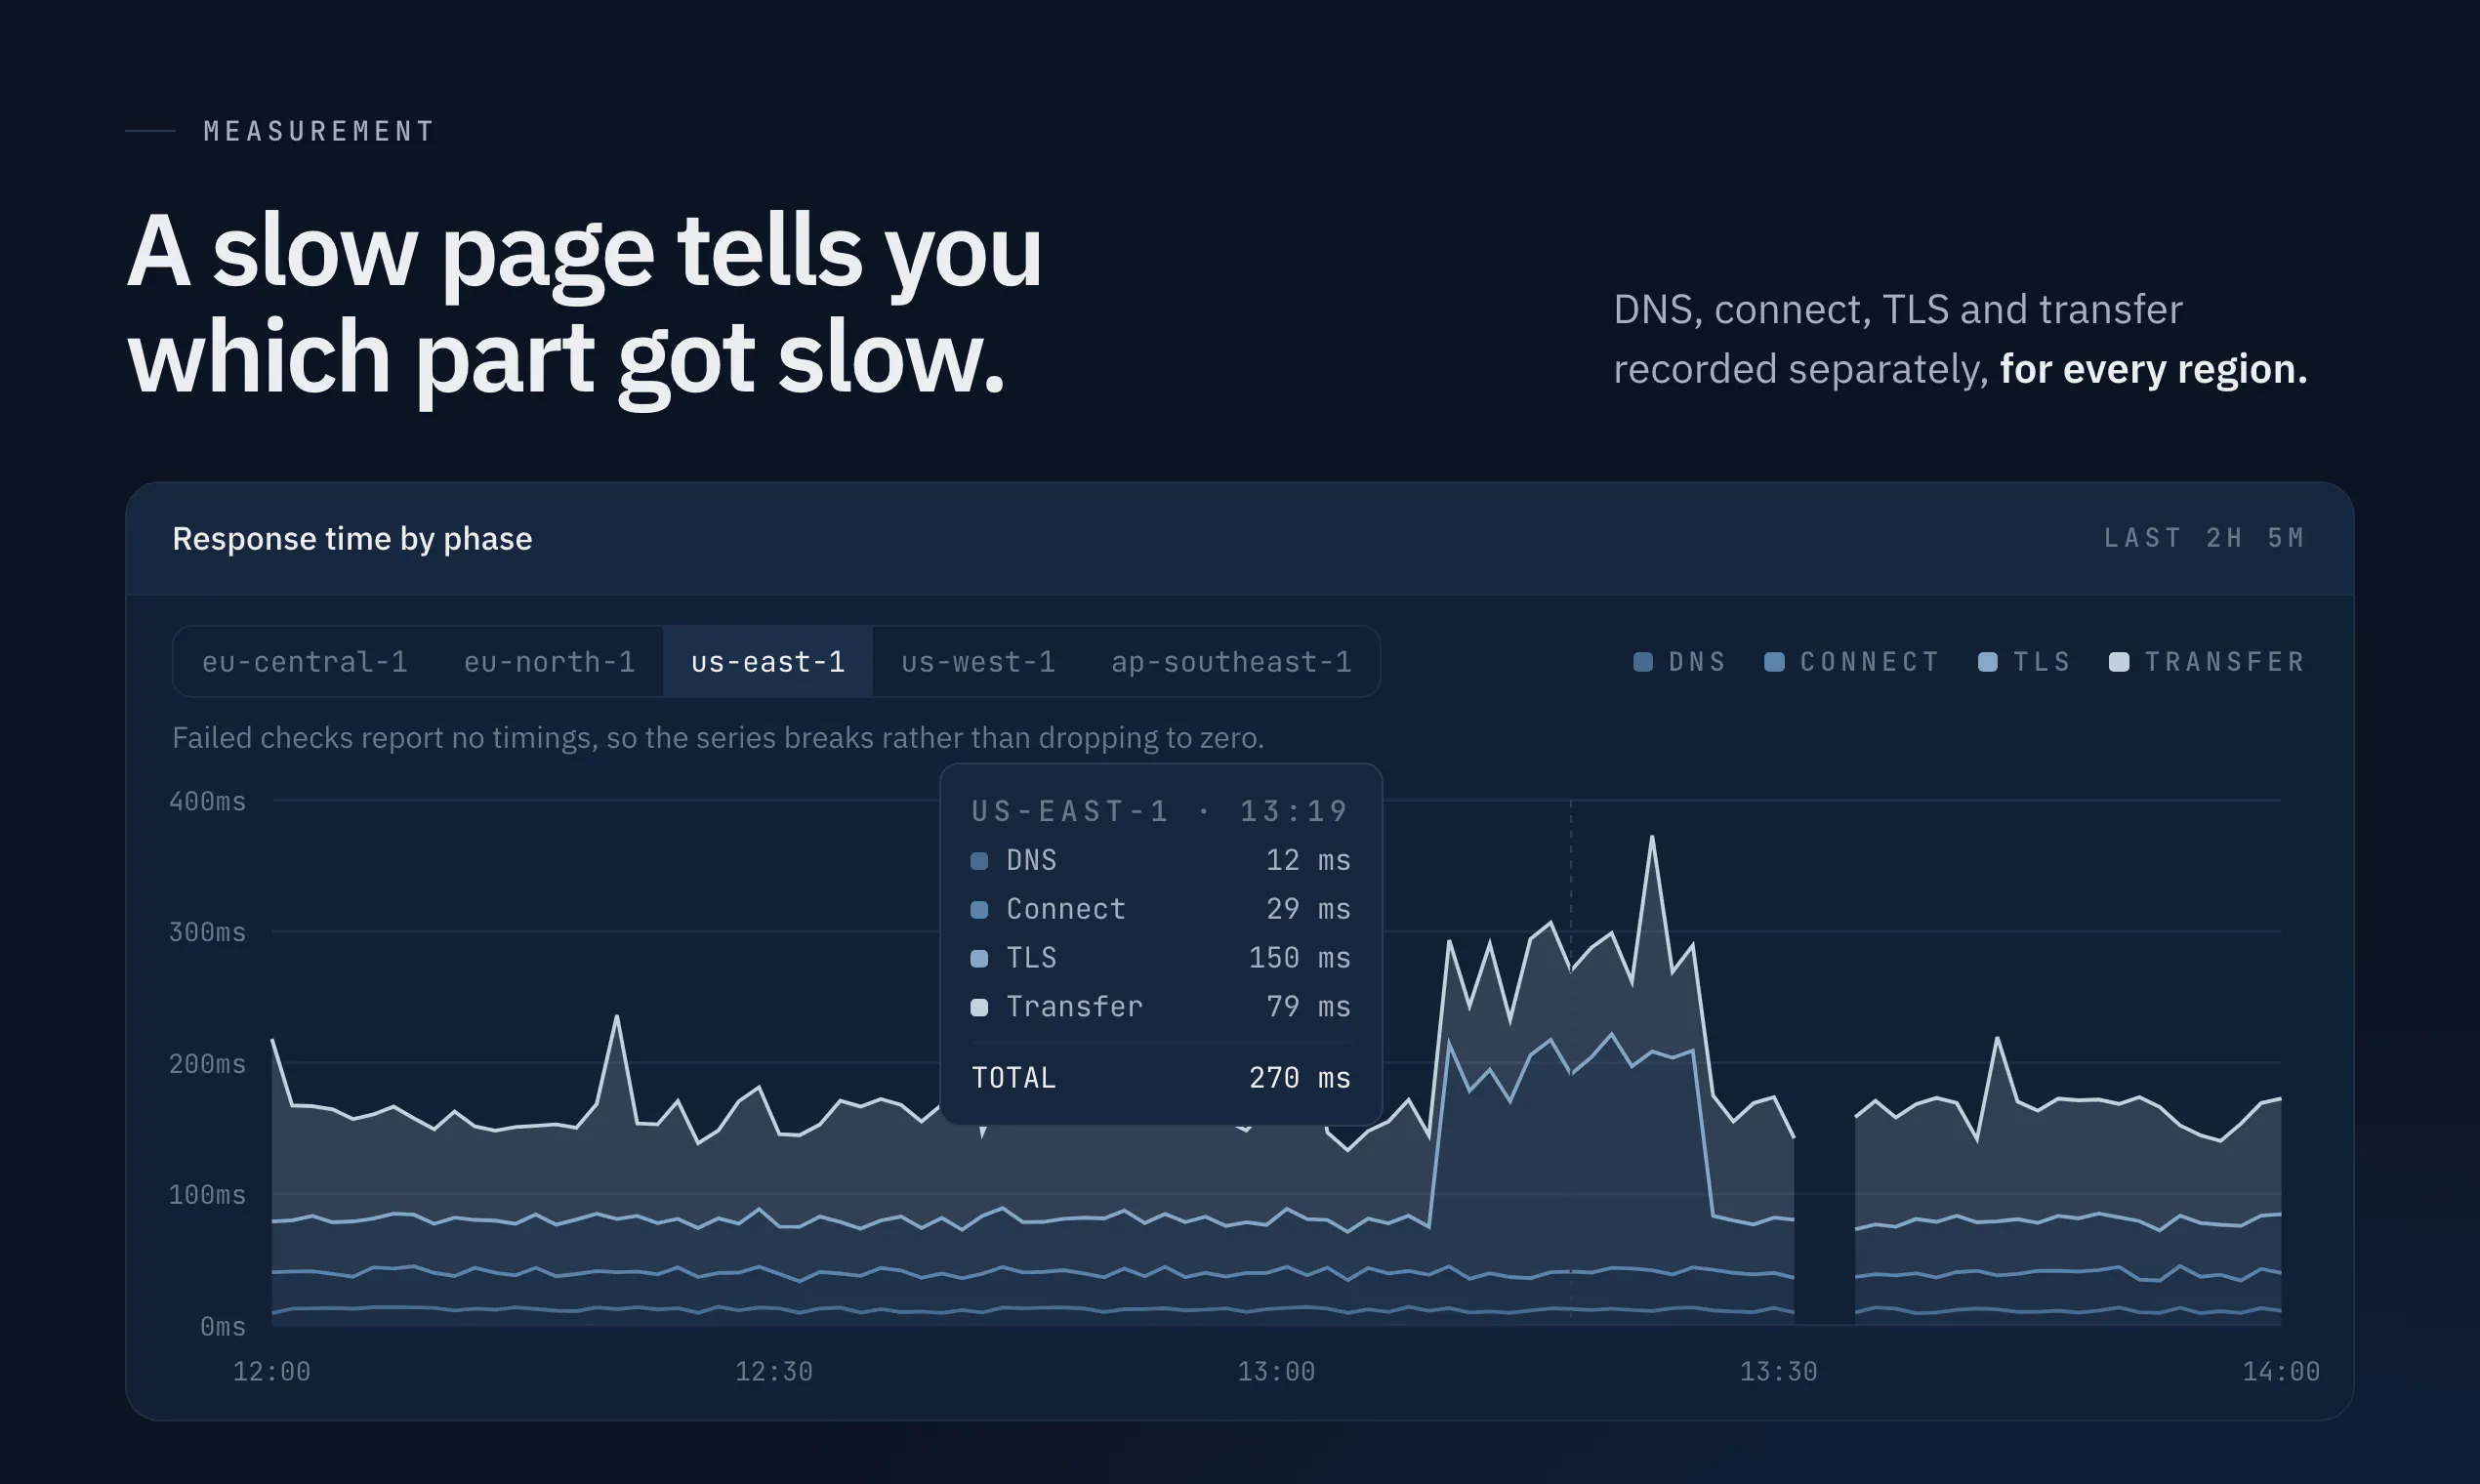Toggle the TLS legend series
2480x1484 pixels.
tap(2025, 662)
